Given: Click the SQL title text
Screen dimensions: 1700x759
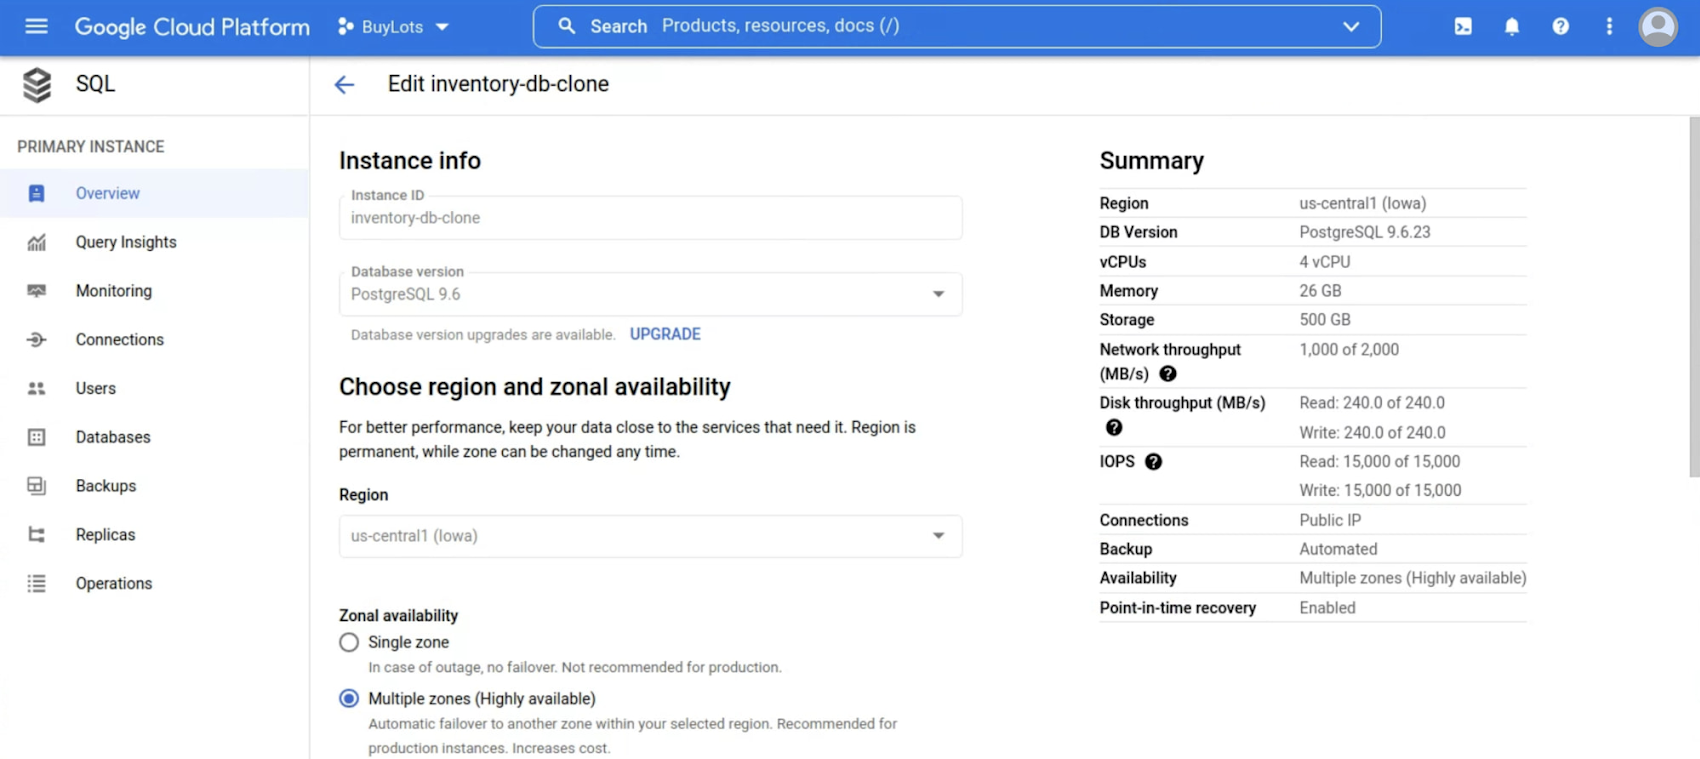Looking at the screenshot, I should pyautogui.click(x=96, y=84).
